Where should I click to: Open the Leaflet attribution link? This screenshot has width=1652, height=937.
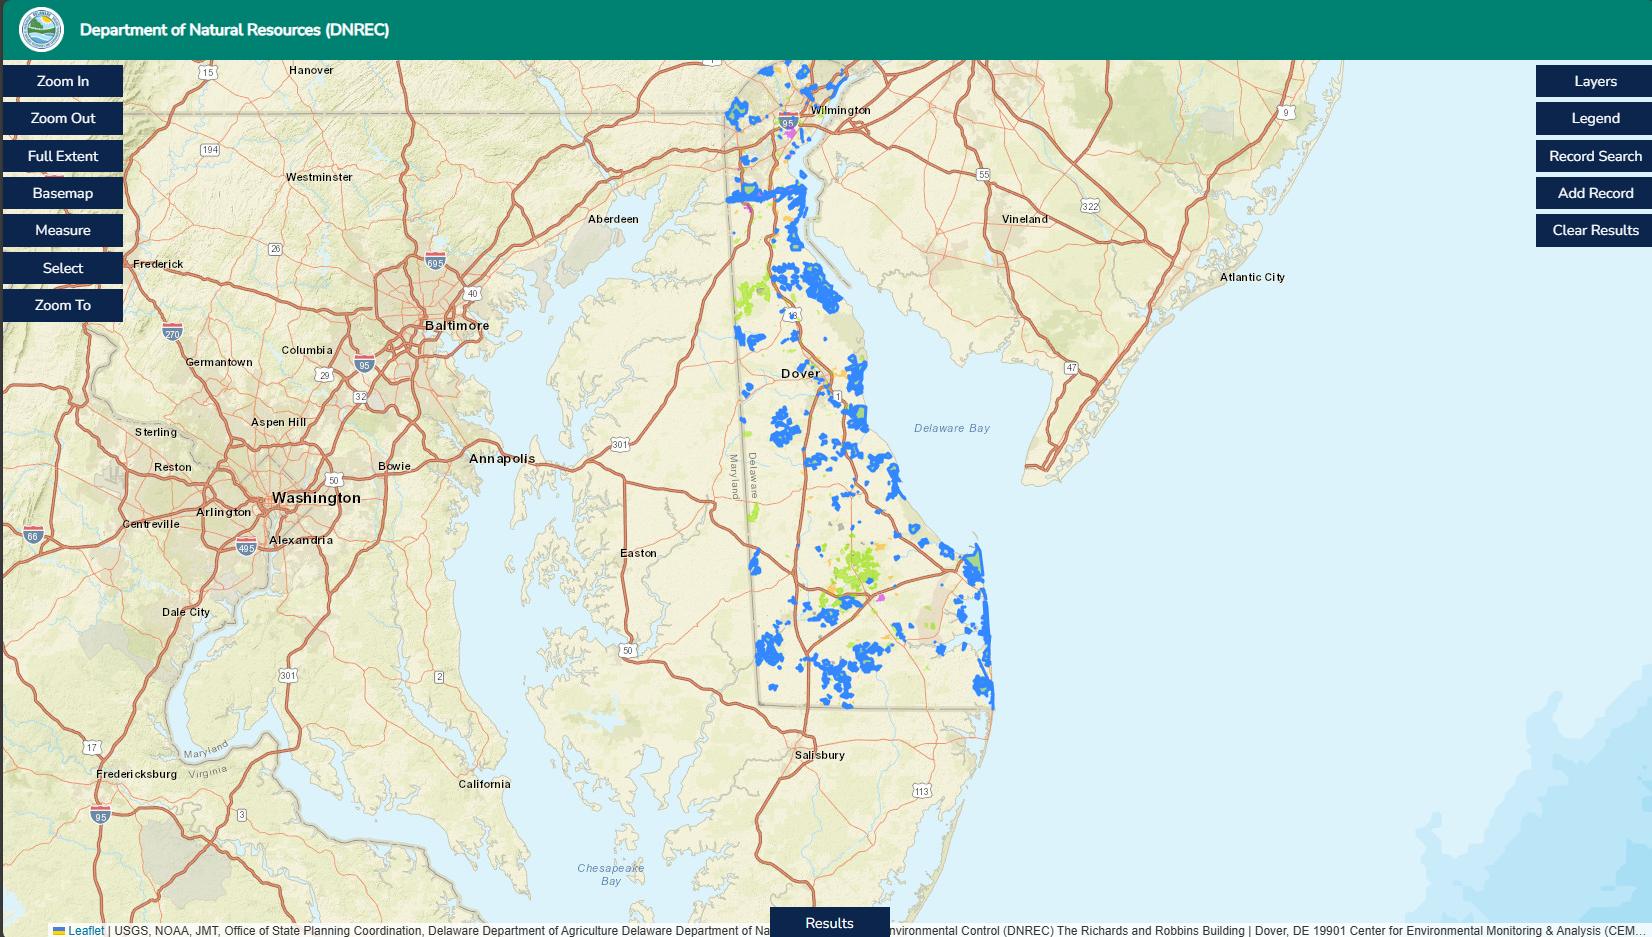(86, 930)
